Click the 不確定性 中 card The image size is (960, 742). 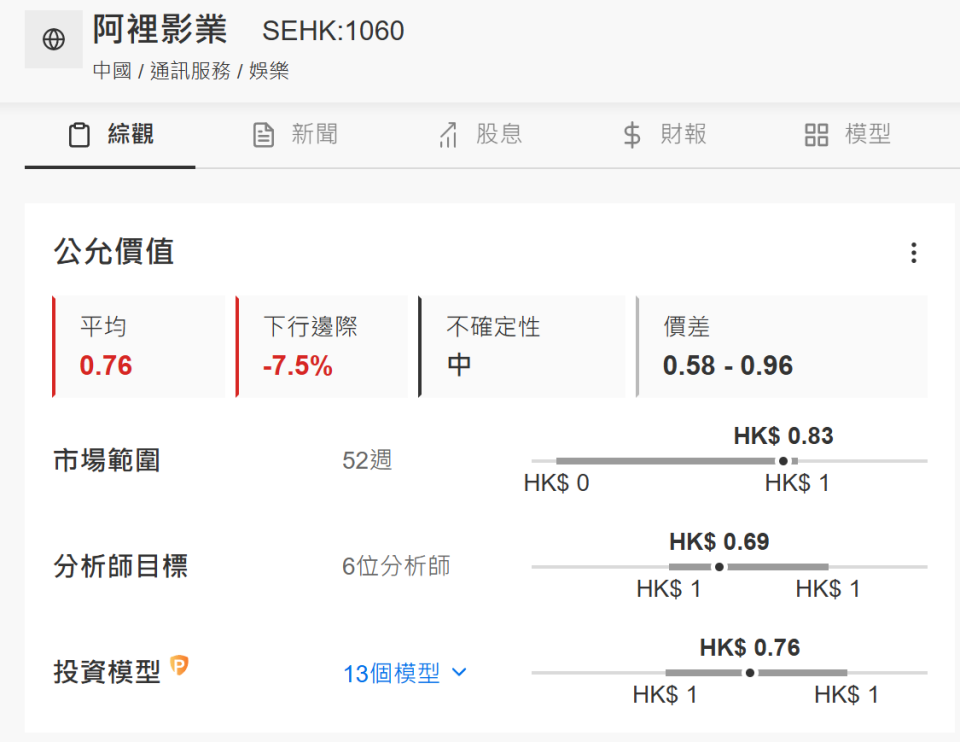pyautogui.click(x=522, y=347)
